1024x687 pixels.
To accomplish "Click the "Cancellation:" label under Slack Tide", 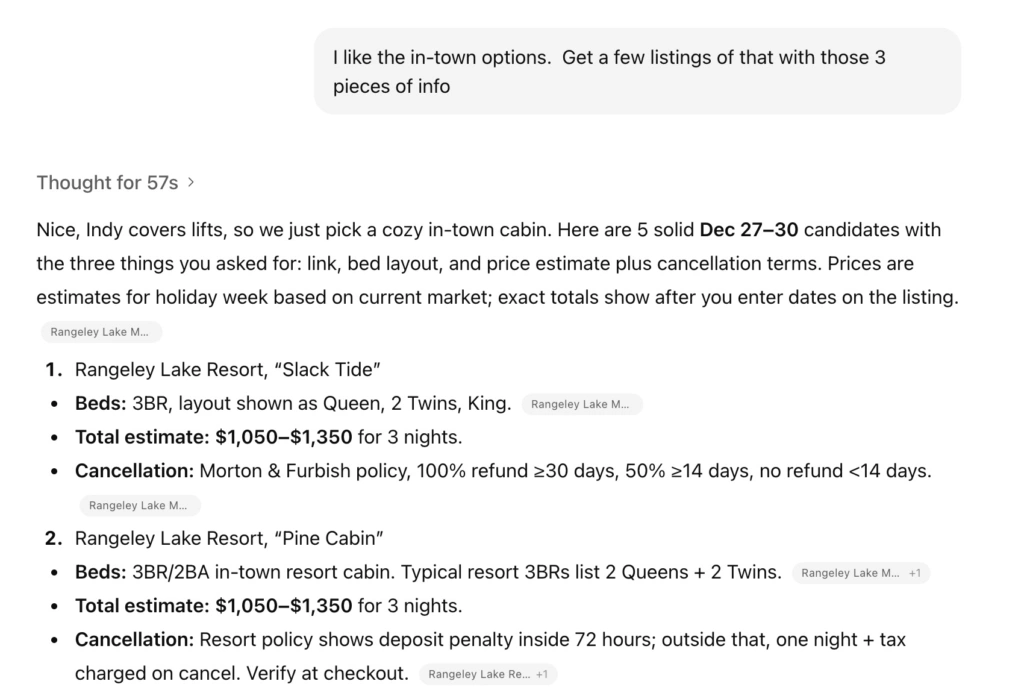I will click(134, 470).
